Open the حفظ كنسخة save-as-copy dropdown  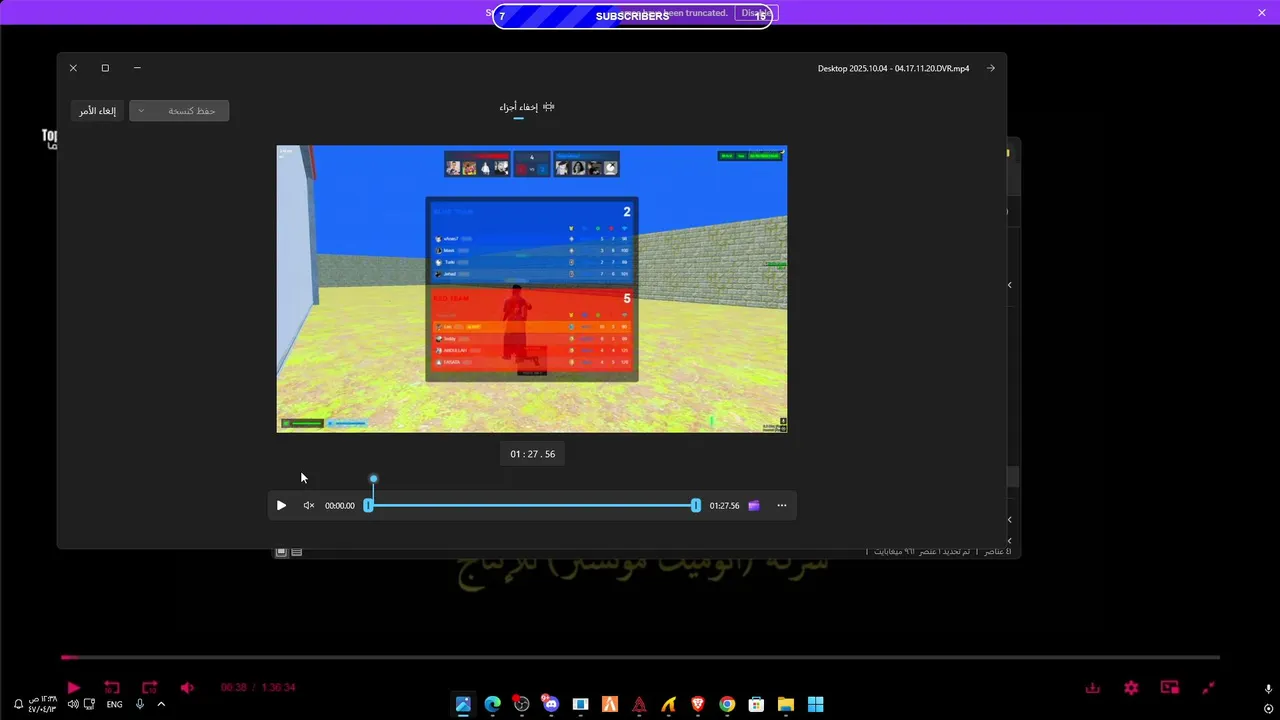[x=179, y=111]
